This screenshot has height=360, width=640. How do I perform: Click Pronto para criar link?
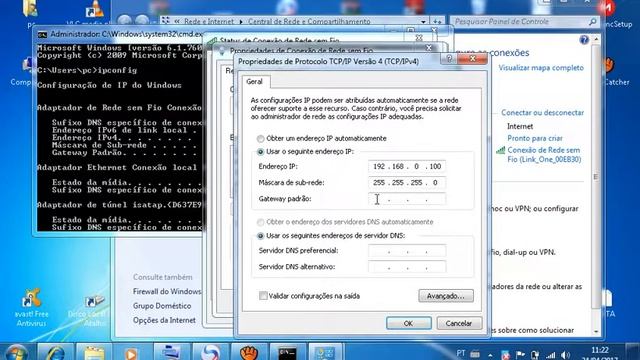(x=535, y=138)
